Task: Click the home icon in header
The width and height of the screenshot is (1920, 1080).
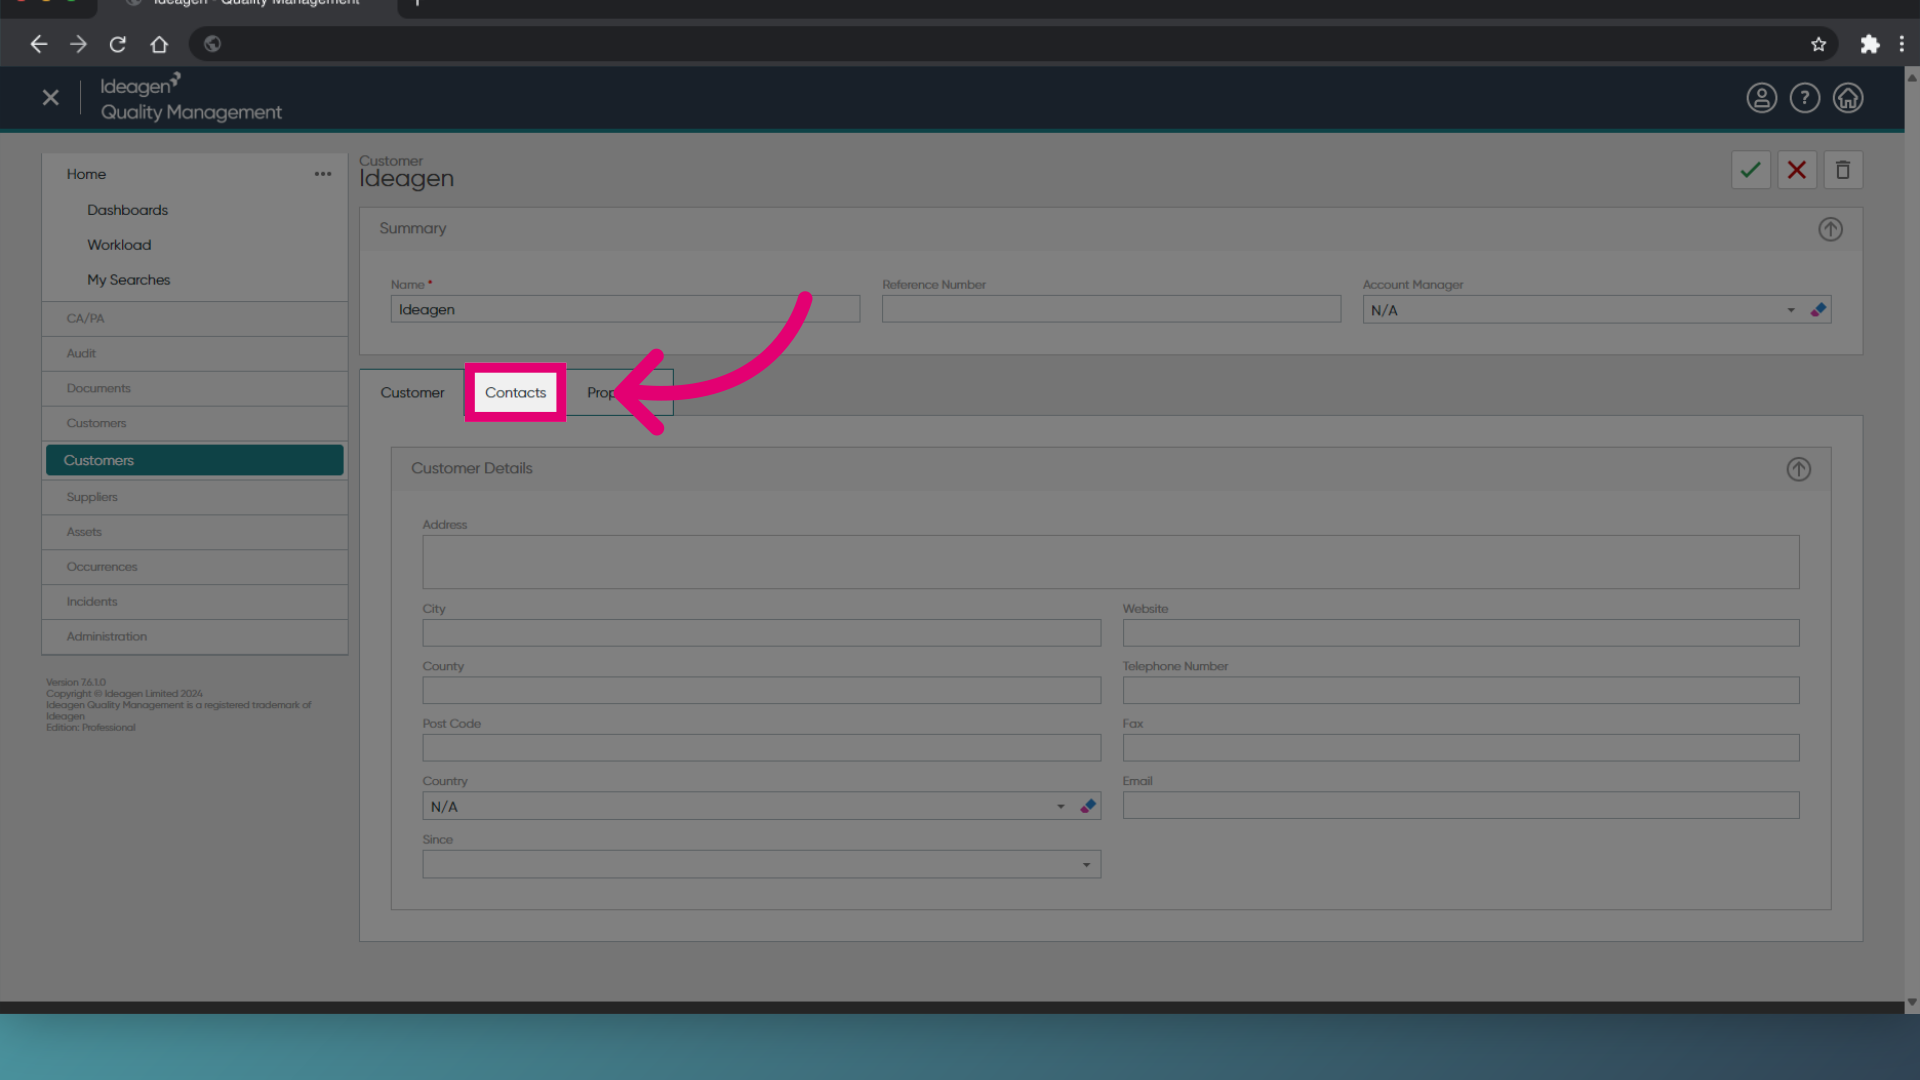Action: (1847, 98)
